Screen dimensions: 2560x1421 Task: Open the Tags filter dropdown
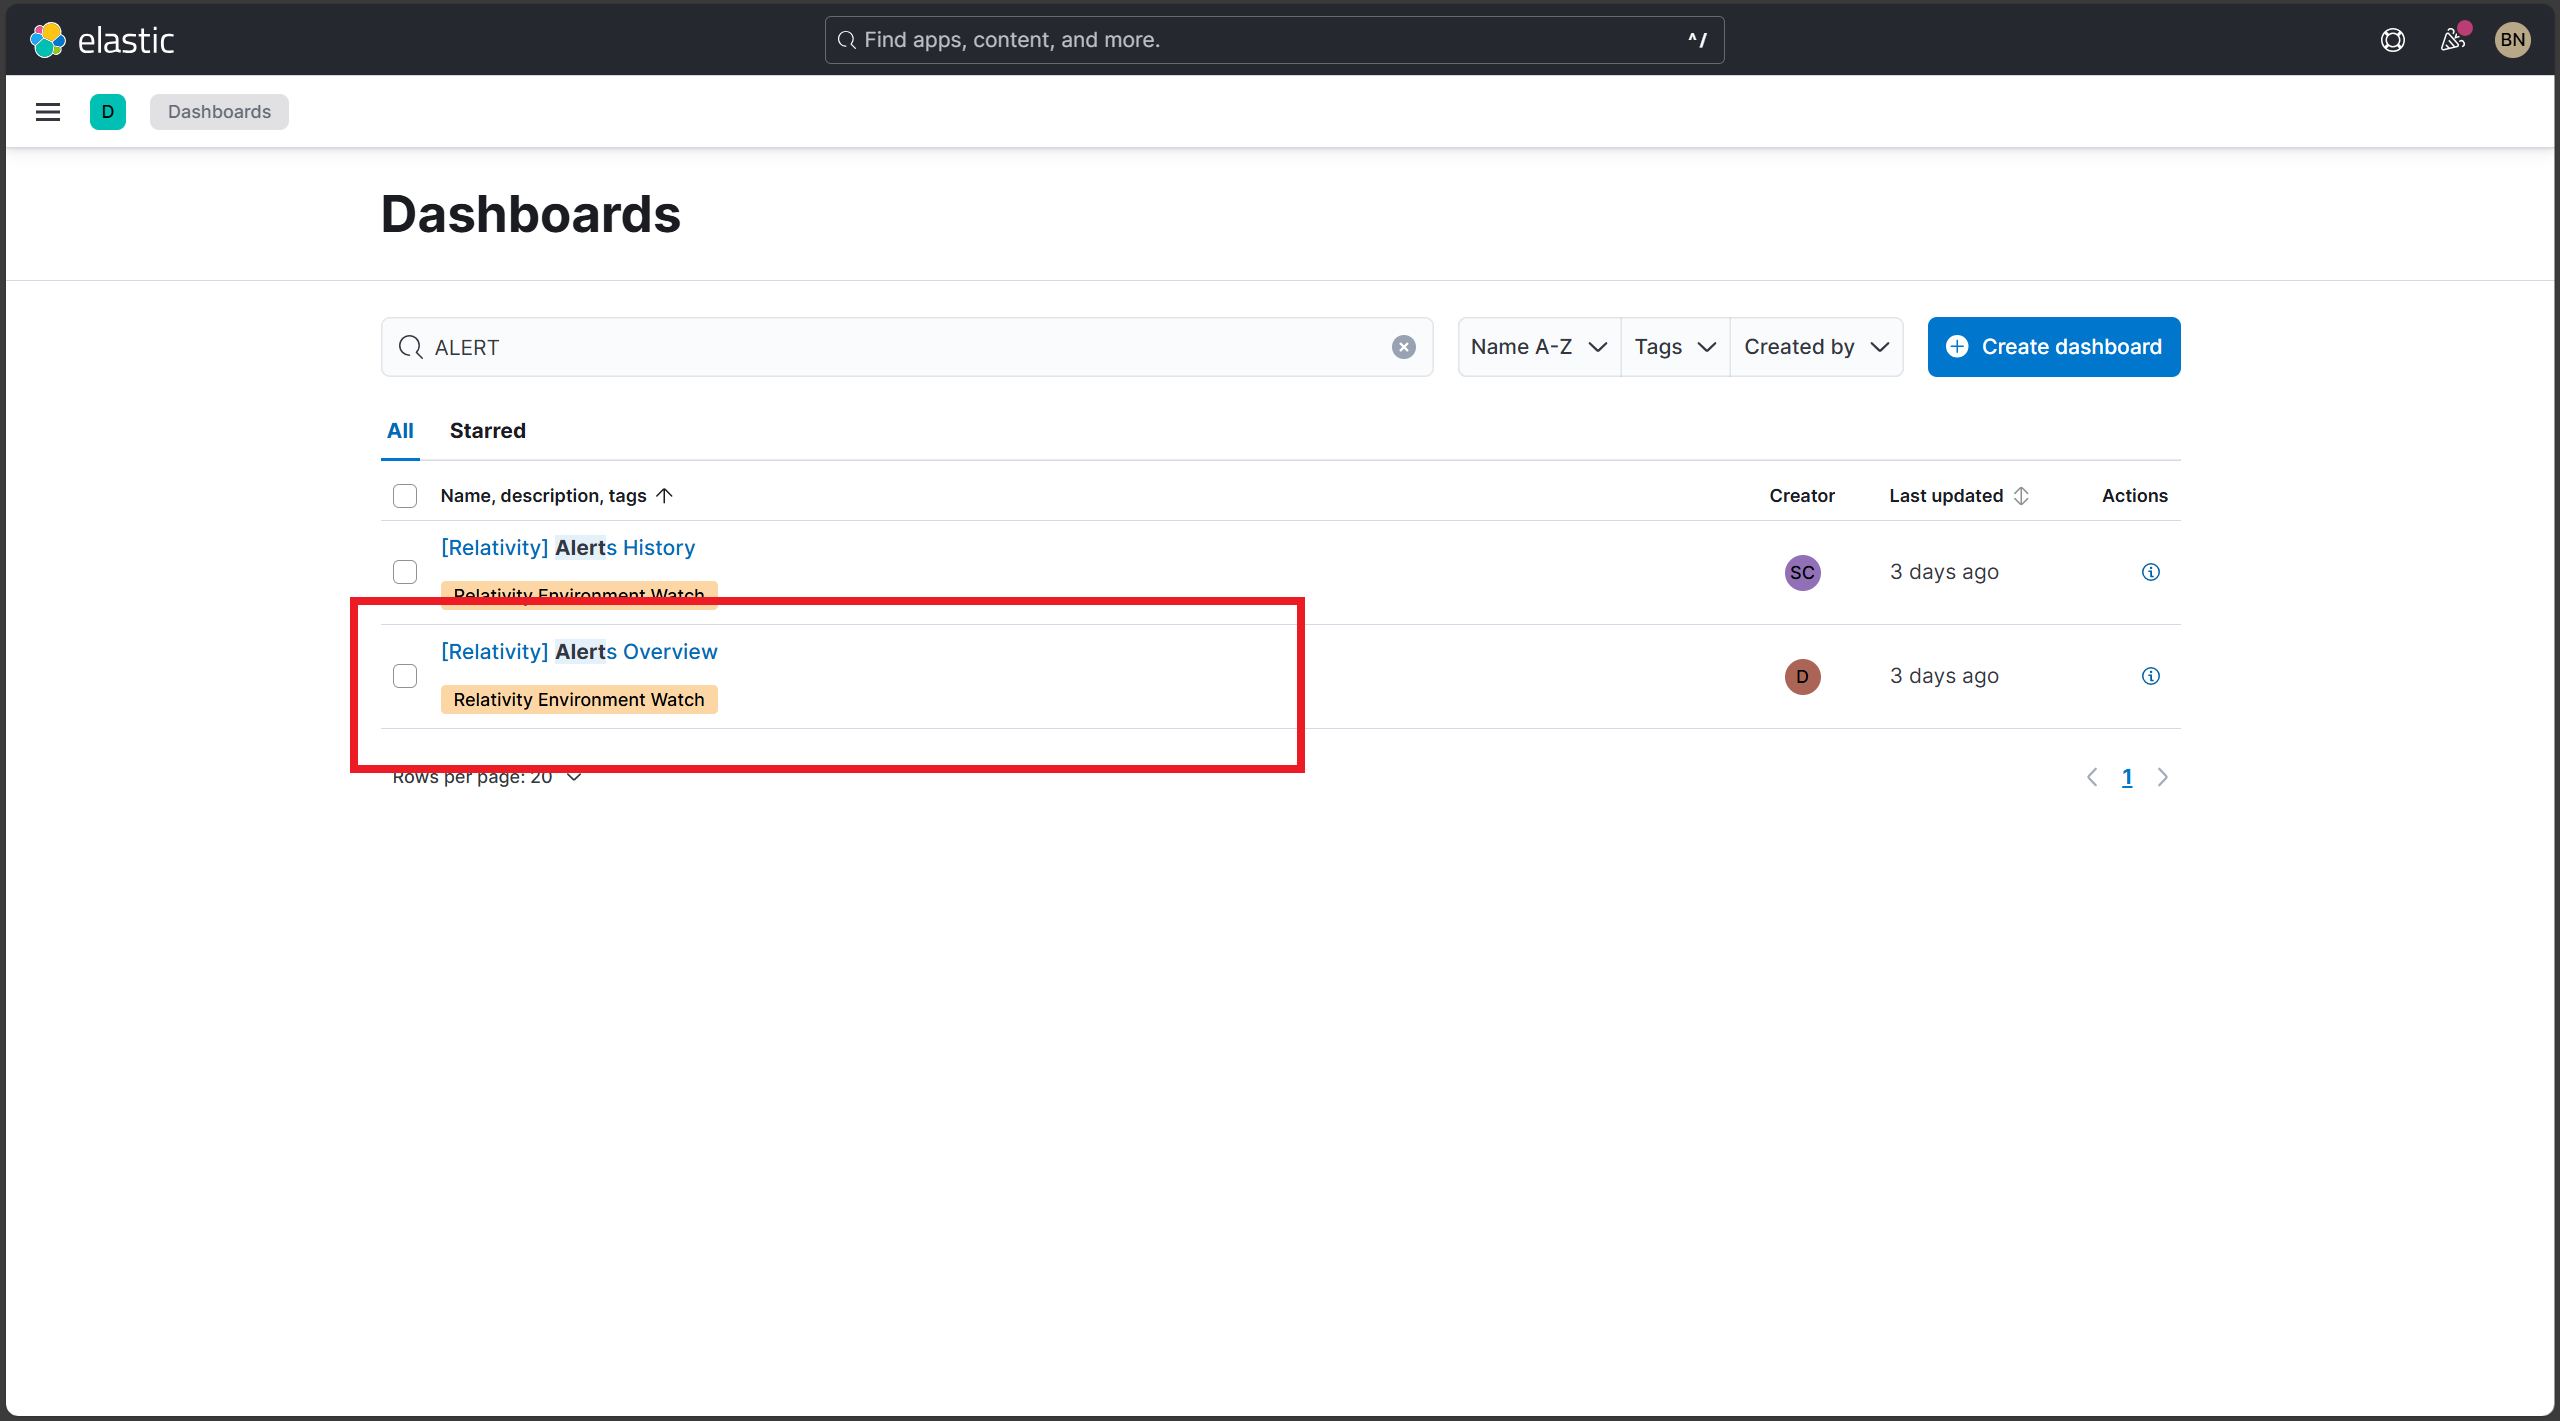1673,347
